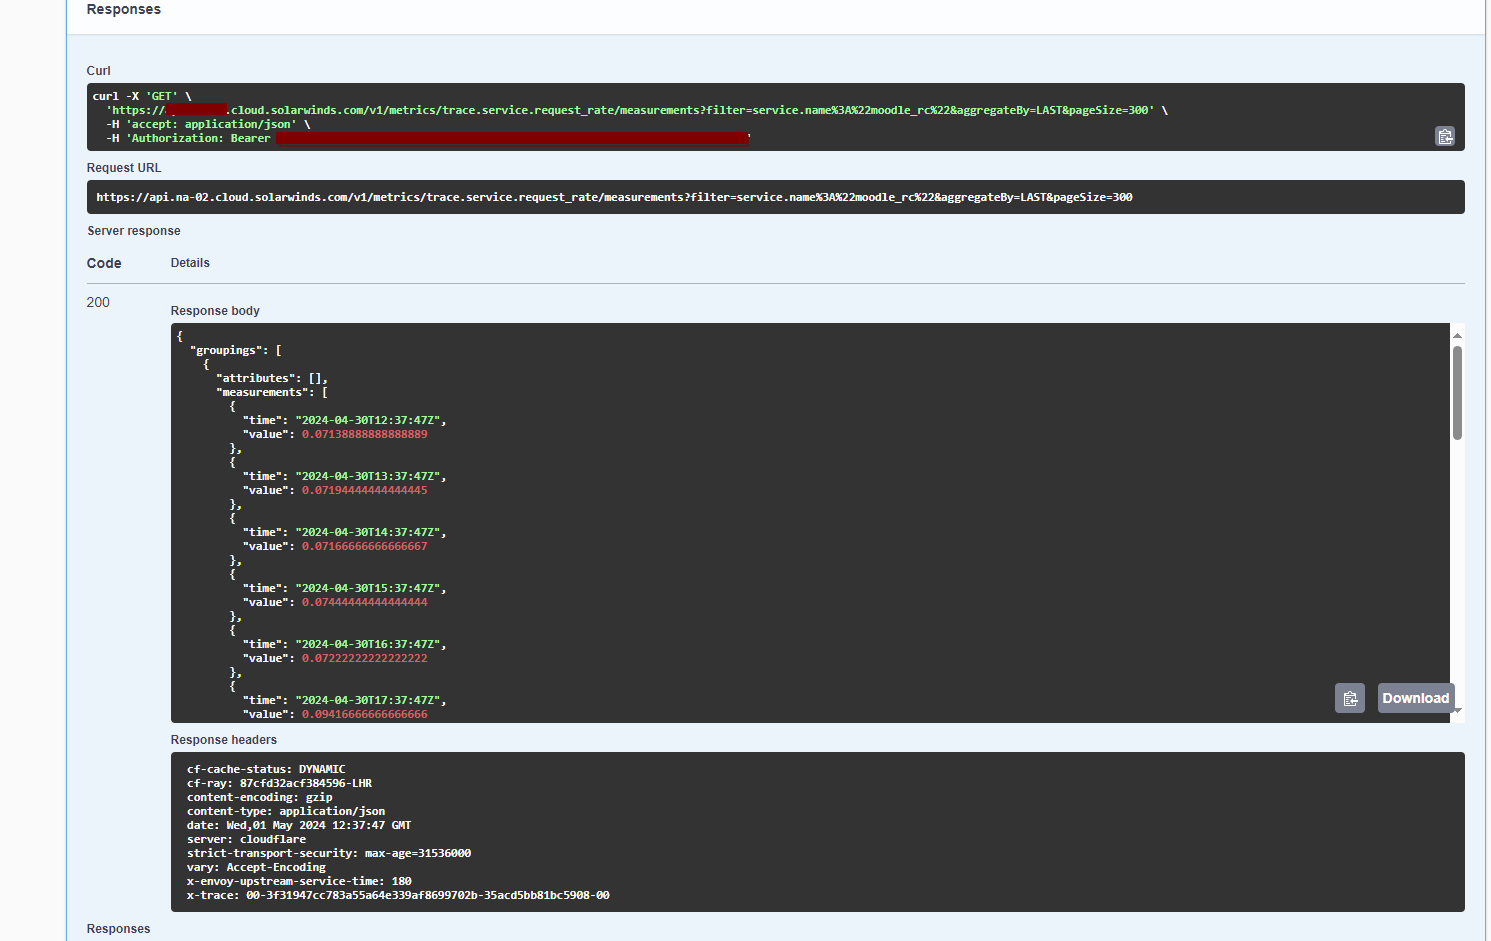This screenshot has width=1491, height=941.
Task: Click the Details column header
Action: click(x=190, y=263)
